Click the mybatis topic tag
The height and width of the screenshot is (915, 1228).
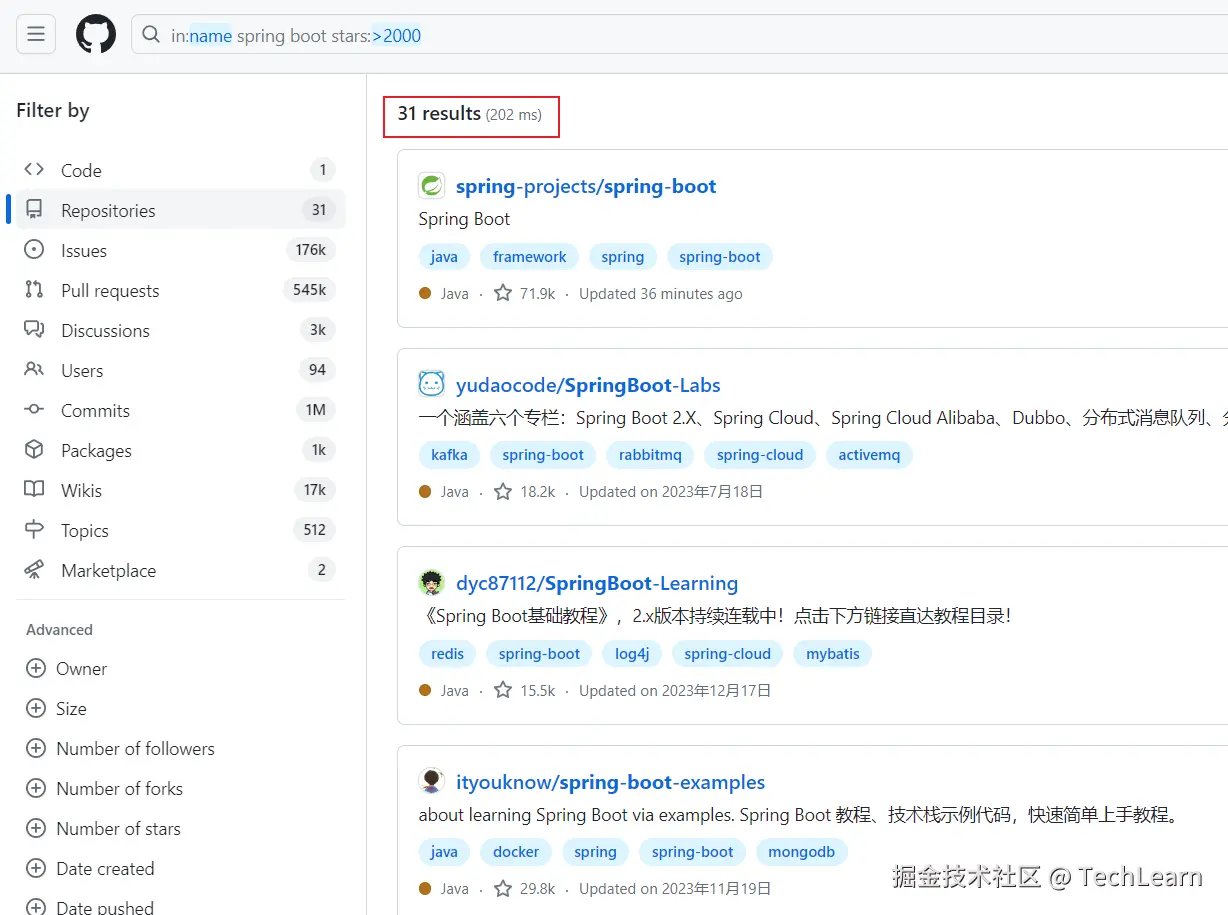[x=833, y=654]
